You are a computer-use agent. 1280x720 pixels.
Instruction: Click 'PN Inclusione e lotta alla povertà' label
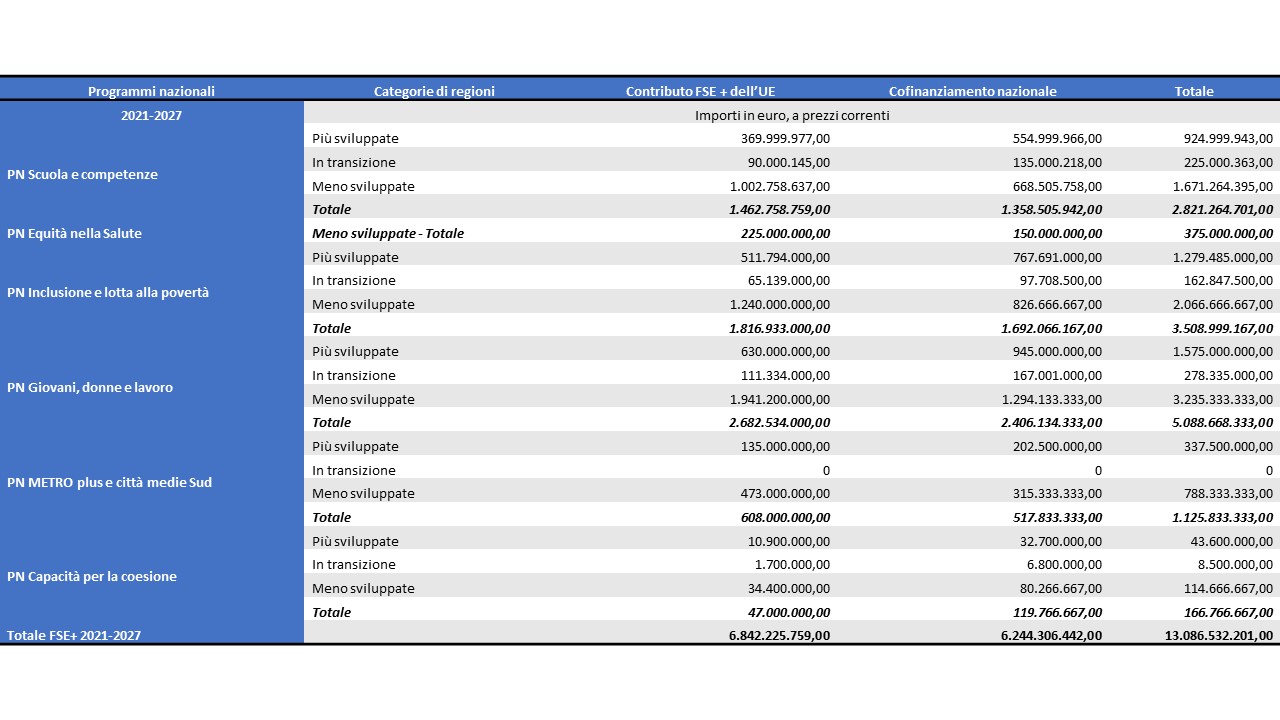pyautogui.click(x=108, y=293)
